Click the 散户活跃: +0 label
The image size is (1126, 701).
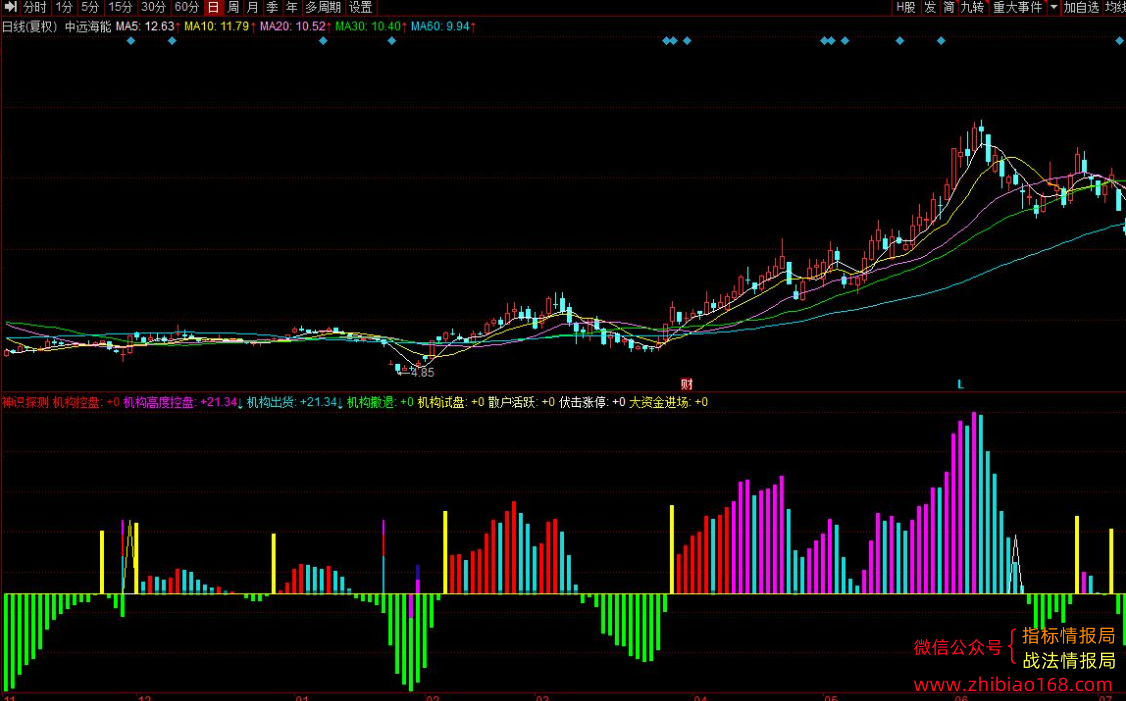pyautogui.click(x=521, y=402)
